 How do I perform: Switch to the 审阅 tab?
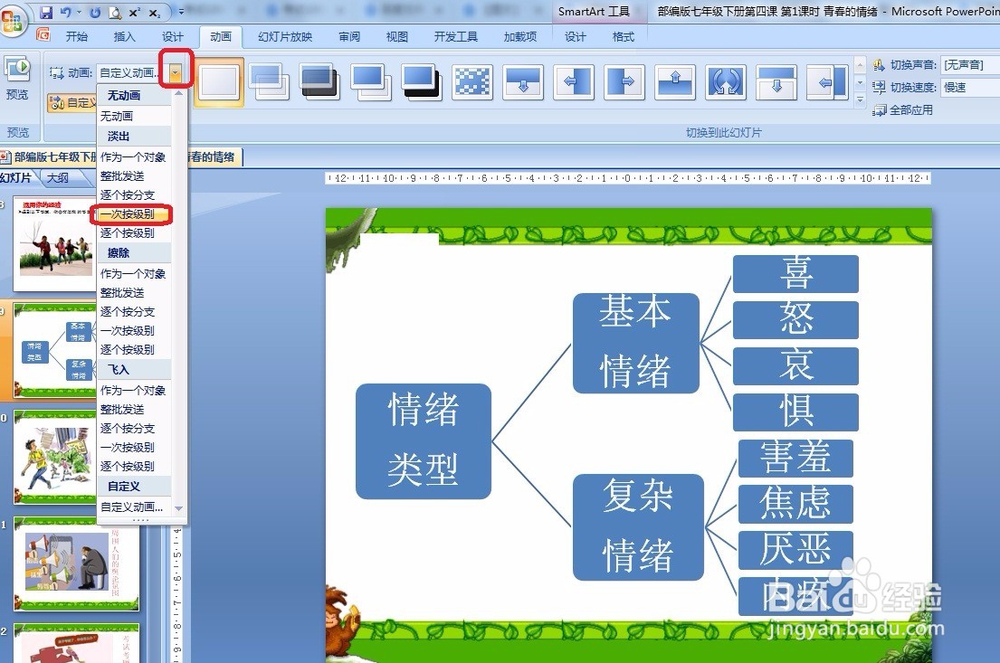tap(349, 37)
